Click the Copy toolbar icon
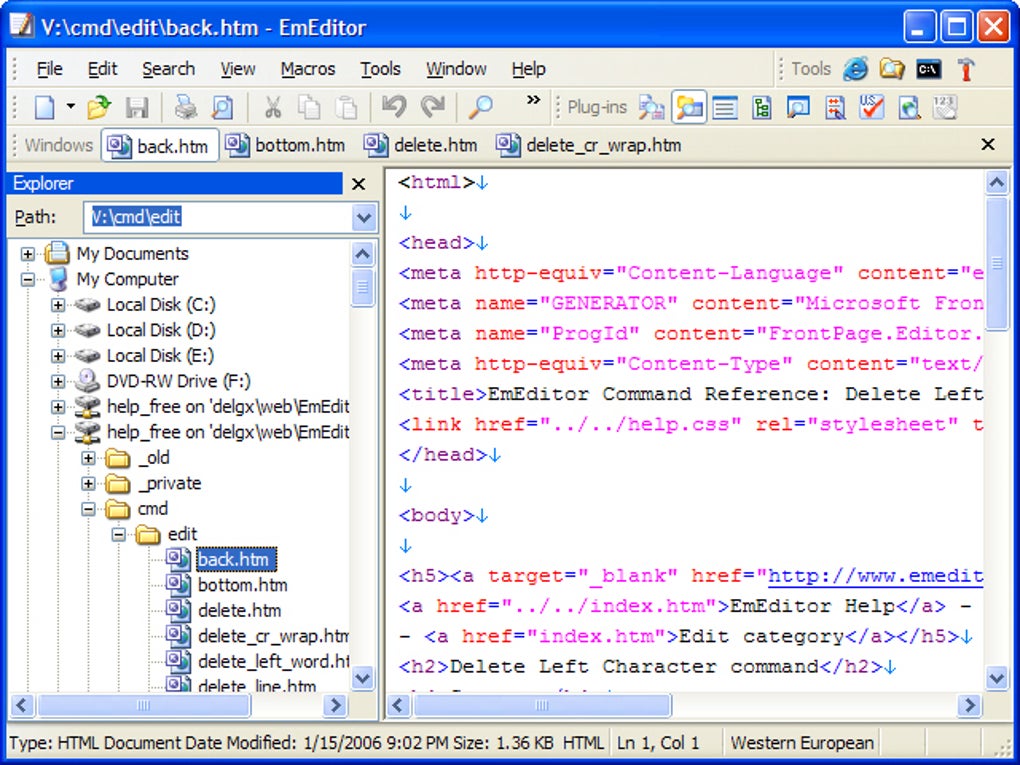The width and height of the screenshot is (1020, 765). (309, 107)
